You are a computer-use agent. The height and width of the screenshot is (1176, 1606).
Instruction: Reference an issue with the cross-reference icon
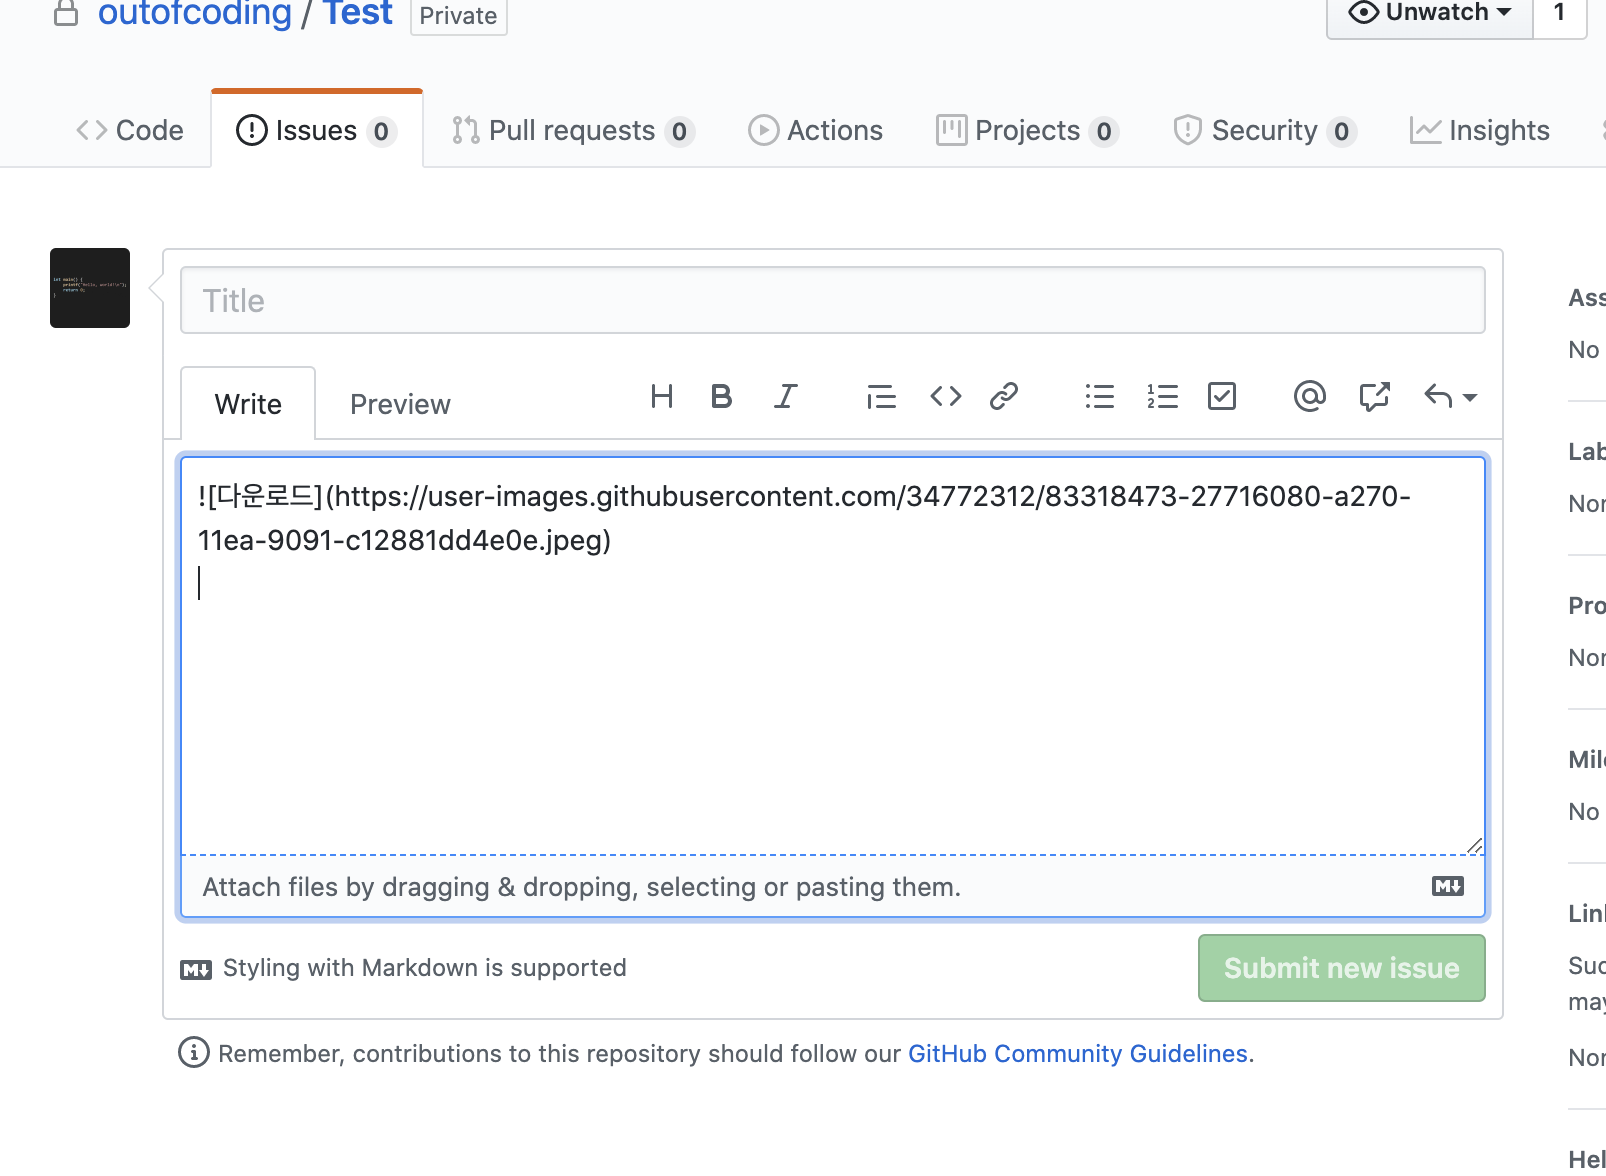click(1375, 397)
